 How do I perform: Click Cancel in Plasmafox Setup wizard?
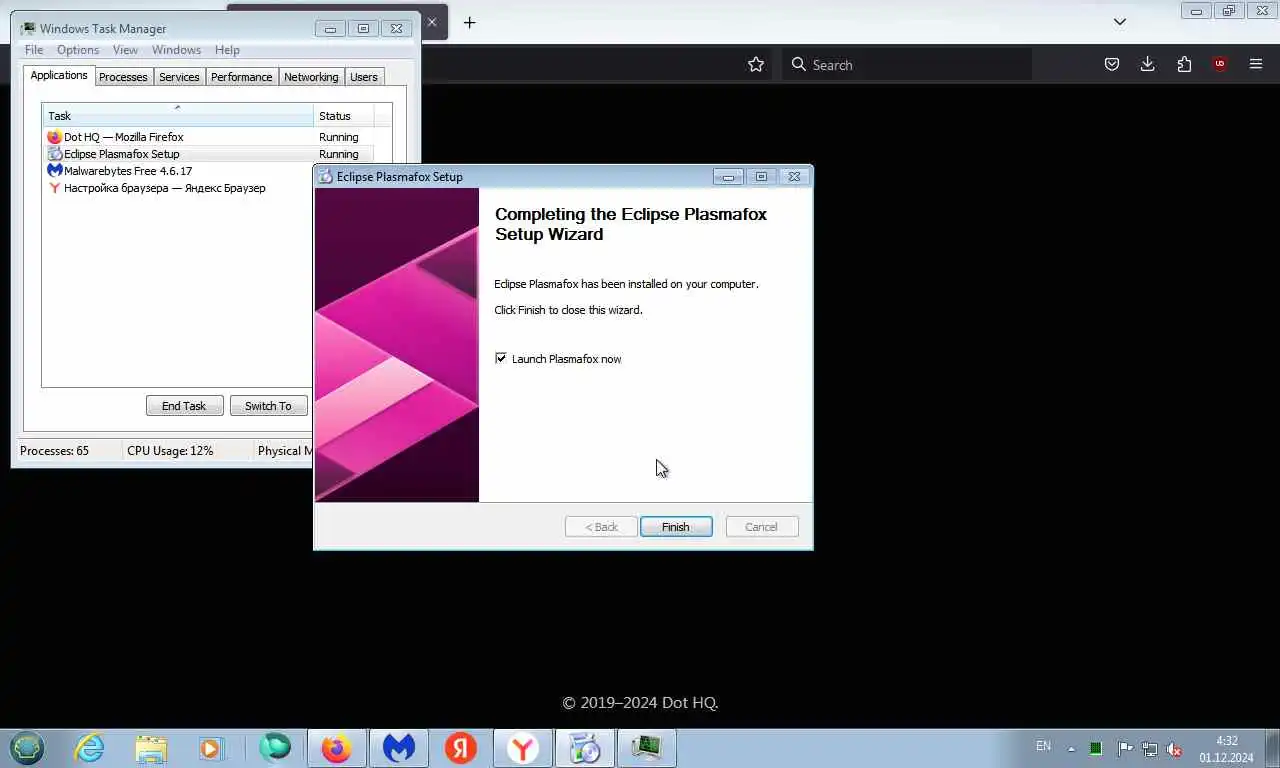761,527
